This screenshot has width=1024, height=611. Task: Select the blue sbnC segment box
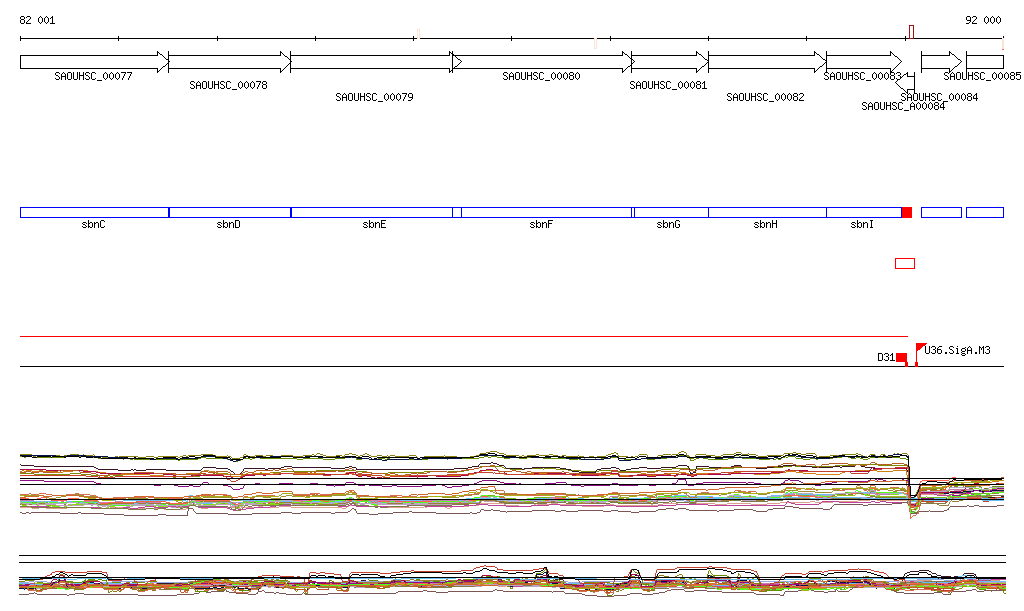pyautogui.click(x=94, y=212)
